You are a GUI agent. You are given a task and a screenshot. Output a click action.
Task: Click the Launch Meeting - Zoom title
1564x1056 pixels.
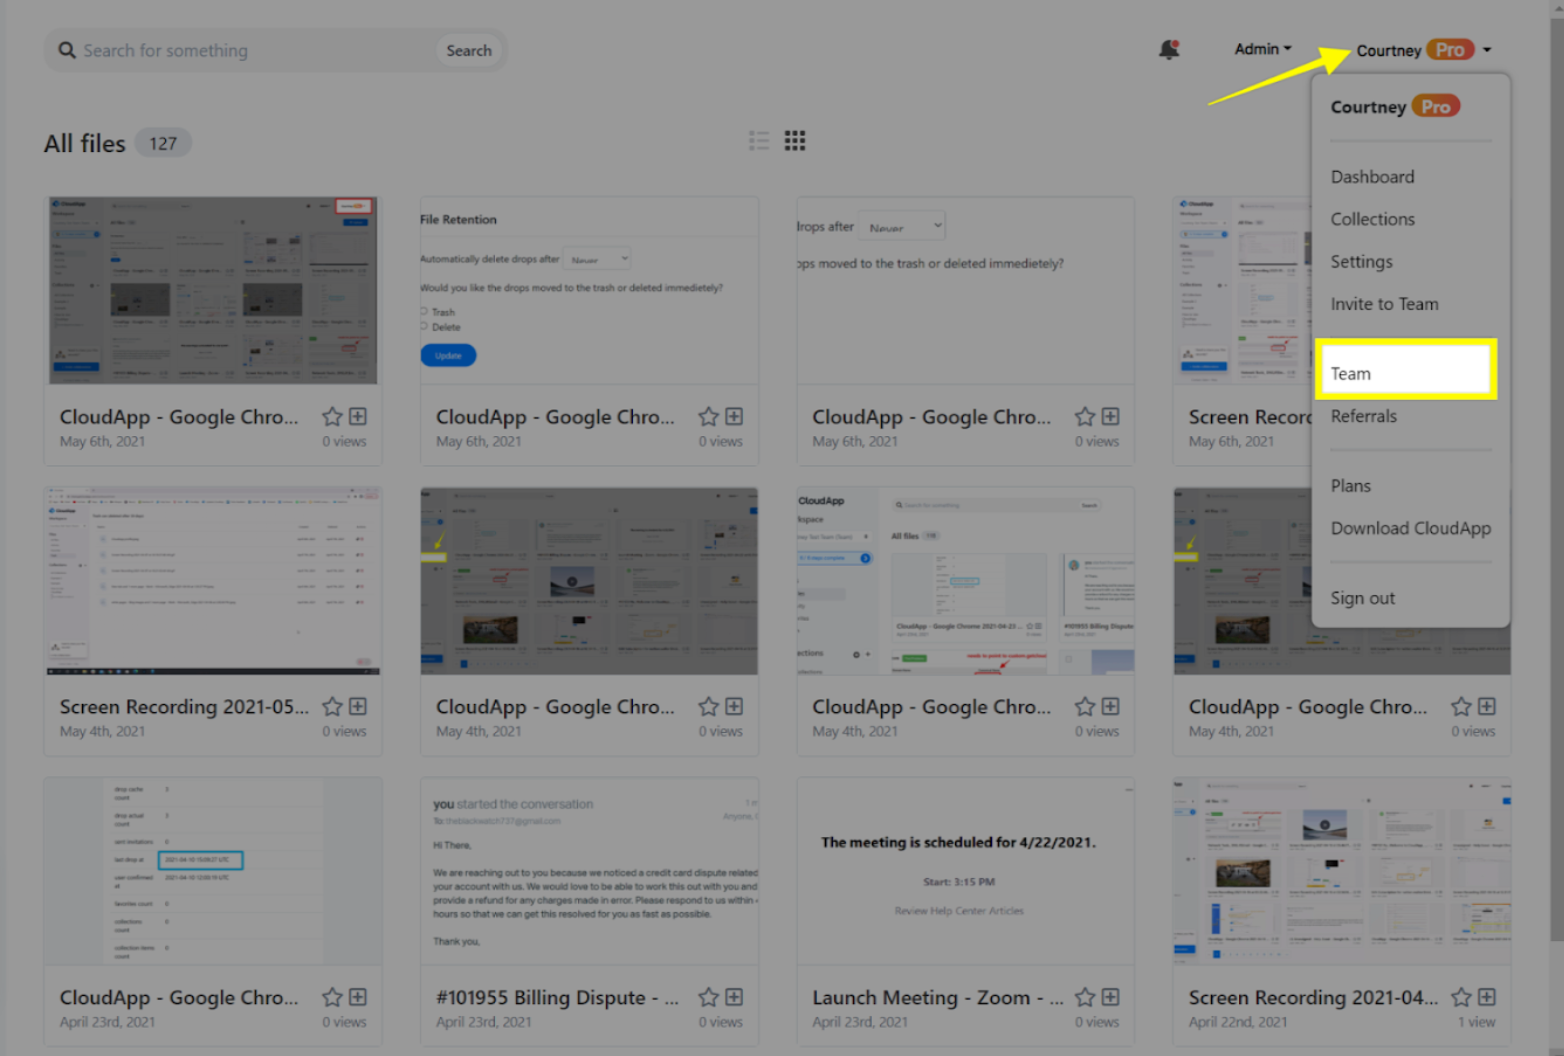(x=938, y=997)
